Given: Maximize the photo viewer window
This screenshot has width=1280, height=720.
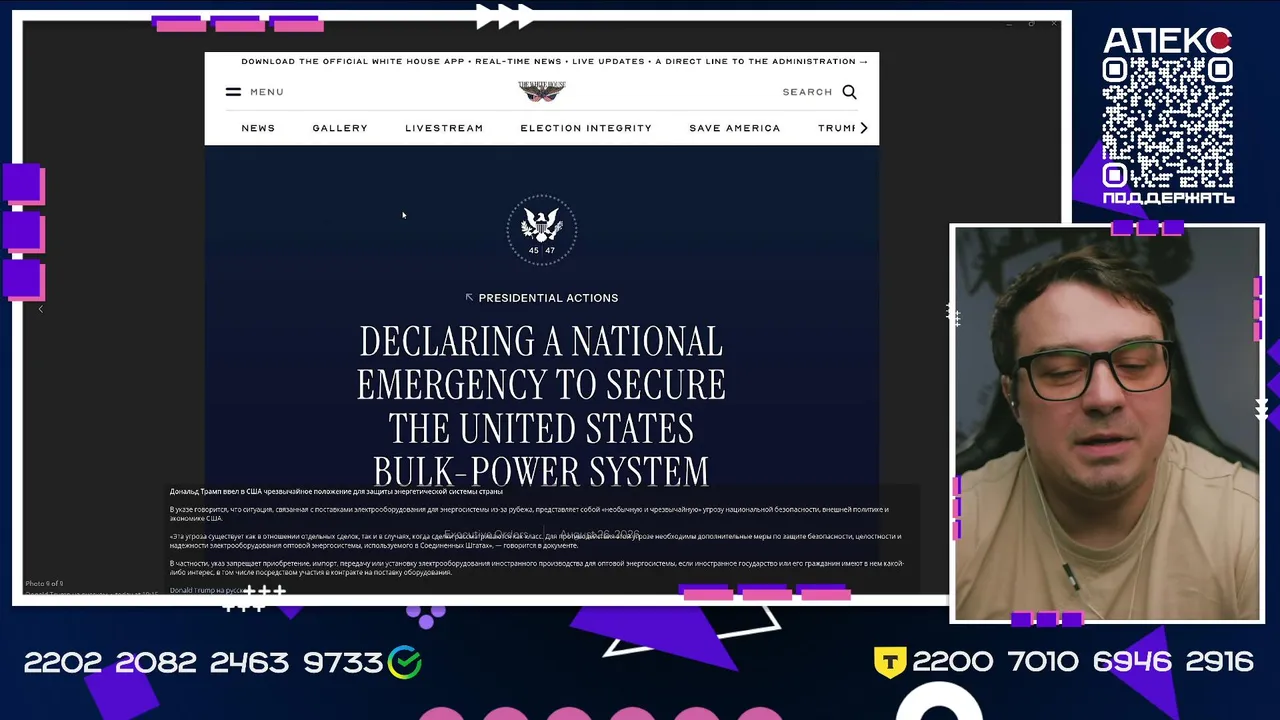Looking at the screenshot, I should pyautogui.click(x=1031, y=23).
